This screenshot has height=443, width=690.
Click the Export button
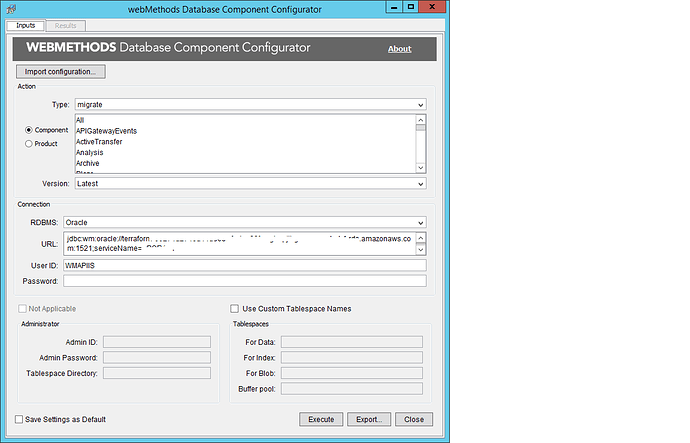(x=369, y=419)
